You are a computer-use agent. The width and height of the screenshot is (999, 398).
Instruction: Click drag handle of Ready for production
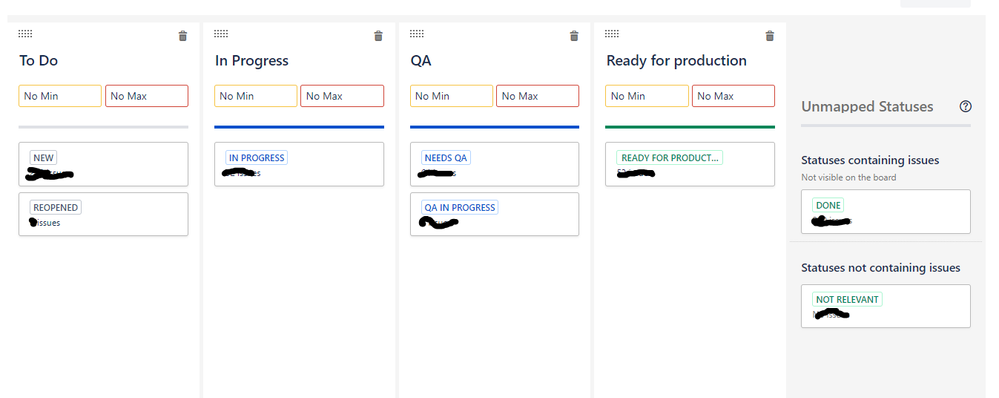(x=612, y=34)
